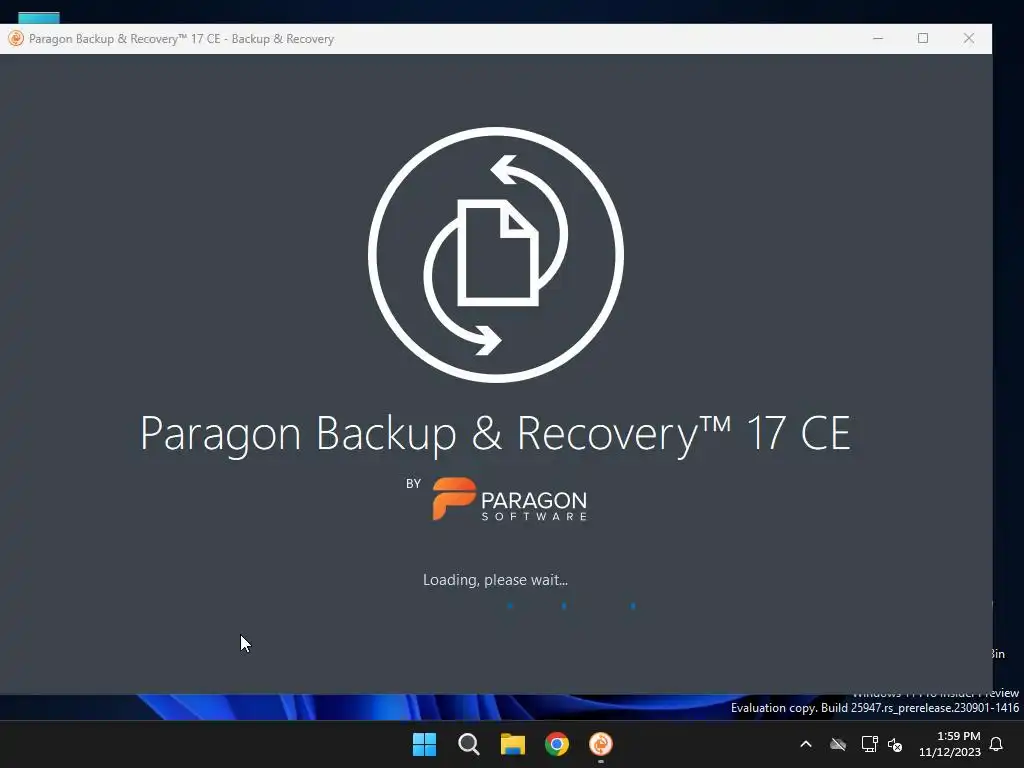
Task: Close the Paragon Backup & Recovery window
Action: point(969,39)
